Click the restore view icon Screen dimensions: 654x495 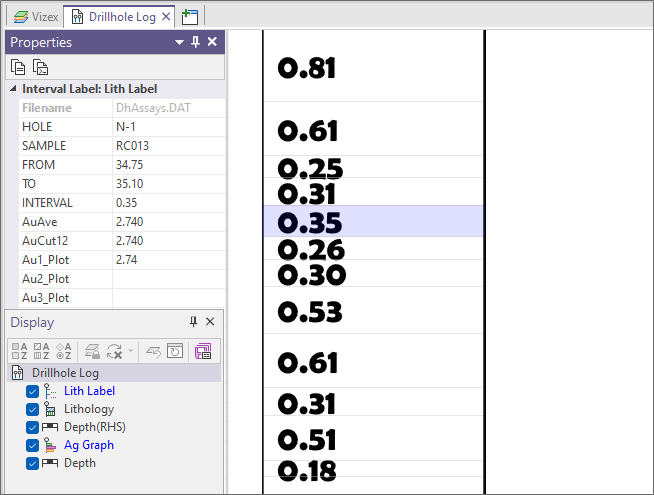[x=175, y=351]
